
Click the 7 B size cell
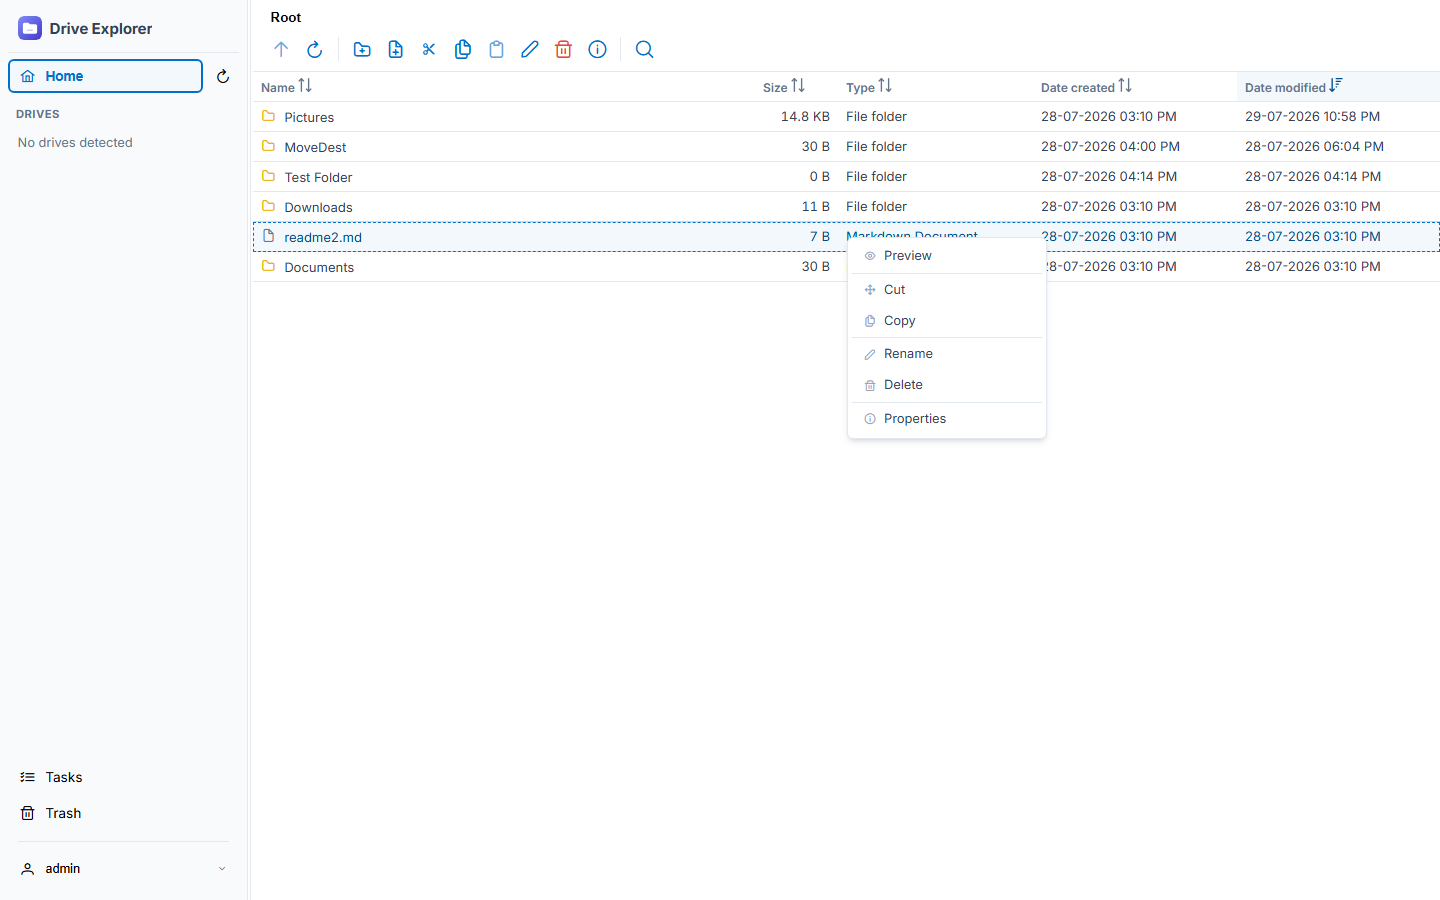coord(820,236)
